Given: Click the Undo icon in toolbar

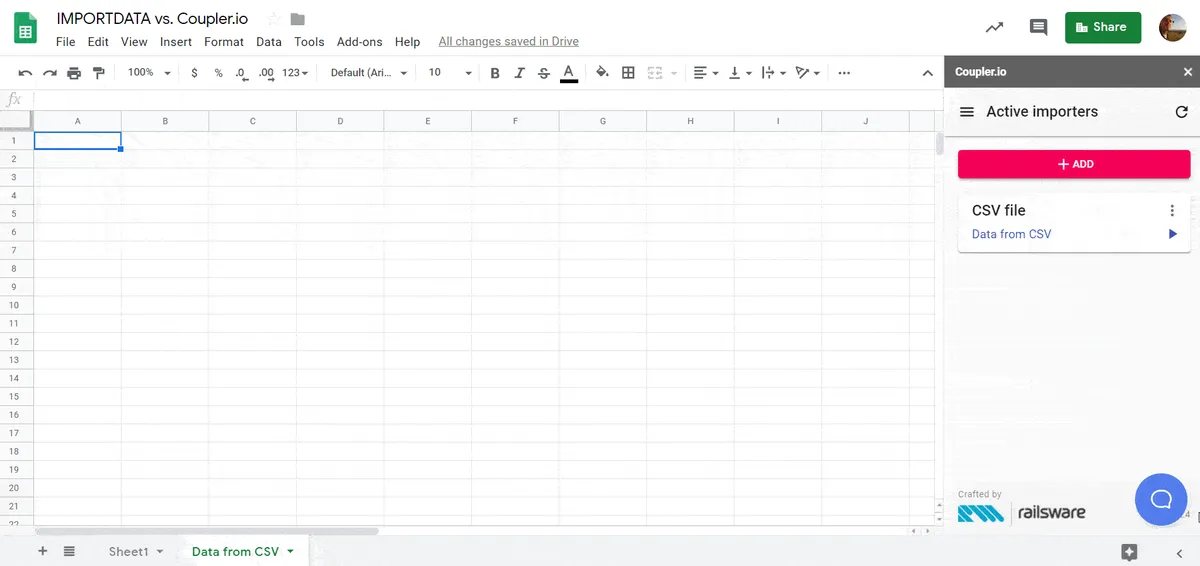Looking at the screenshot, I should [x=25, y=73].
